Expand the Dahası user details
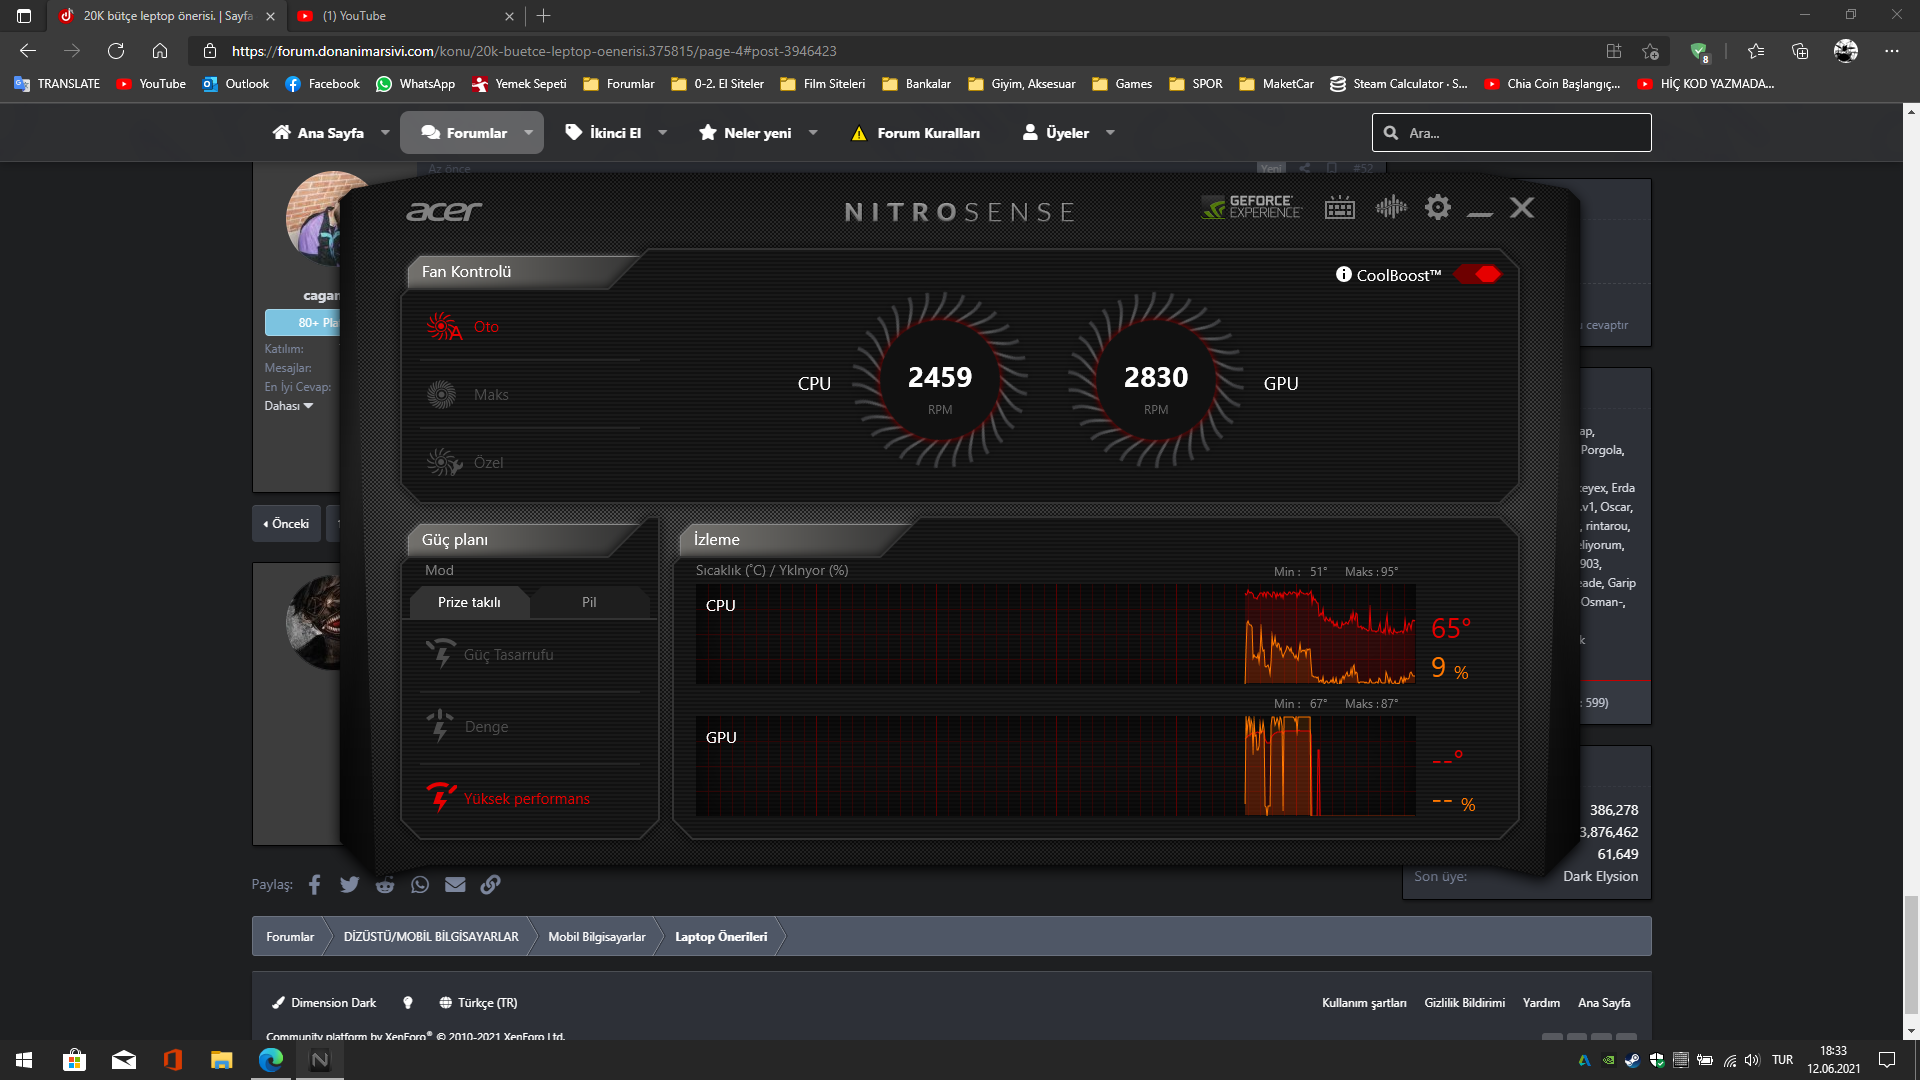 289,406
